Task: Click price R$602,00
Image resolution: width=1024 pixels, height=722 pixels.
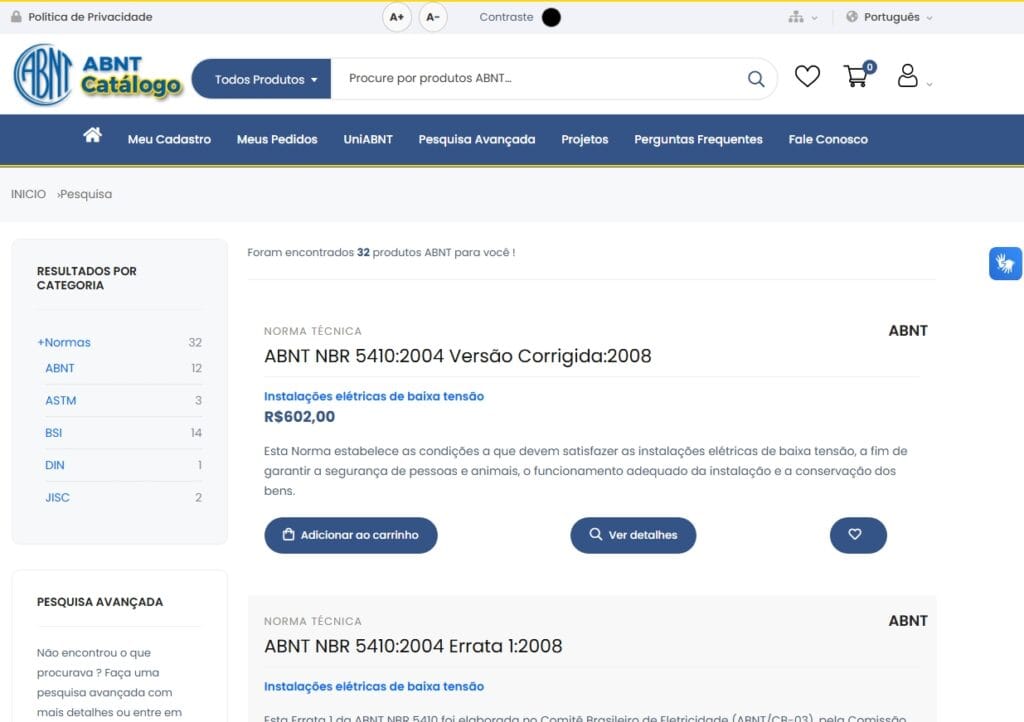Action: point(299,416)
